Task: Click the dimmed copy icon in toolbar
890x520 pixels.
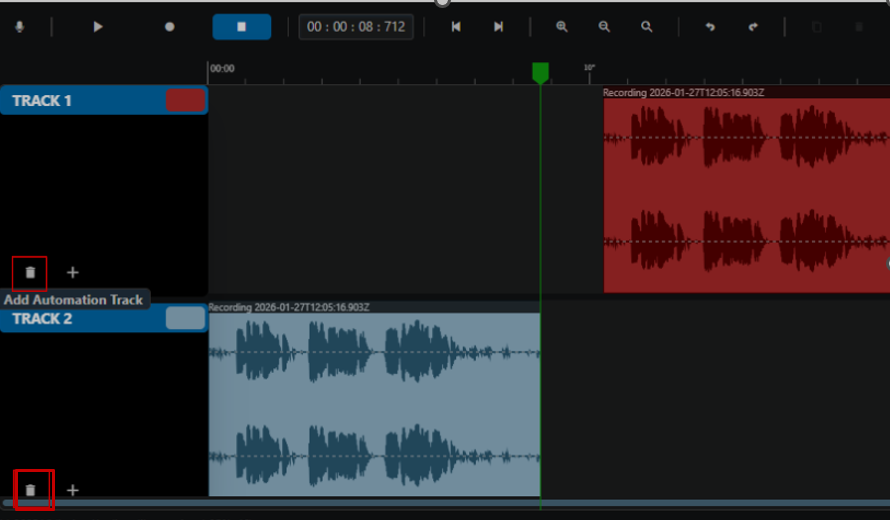Action: click(x=817, y=27)
